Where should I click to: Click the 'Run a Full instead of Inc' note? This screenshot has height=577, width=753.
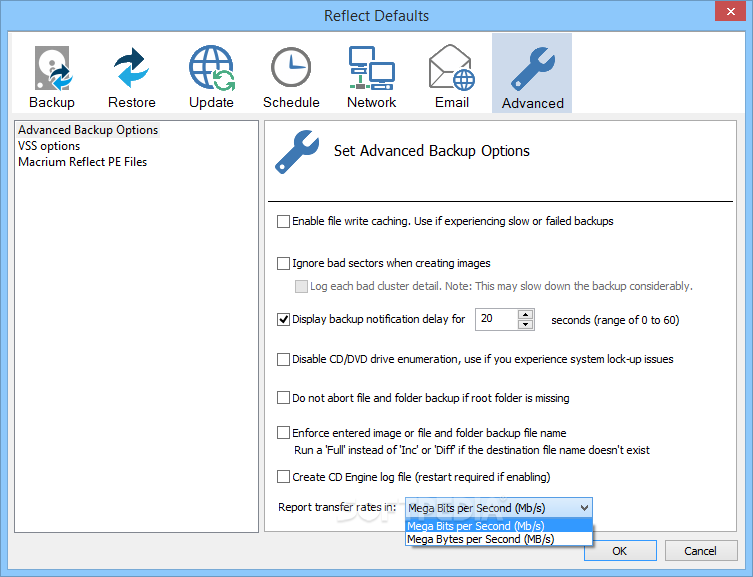[x=472, y=450]
